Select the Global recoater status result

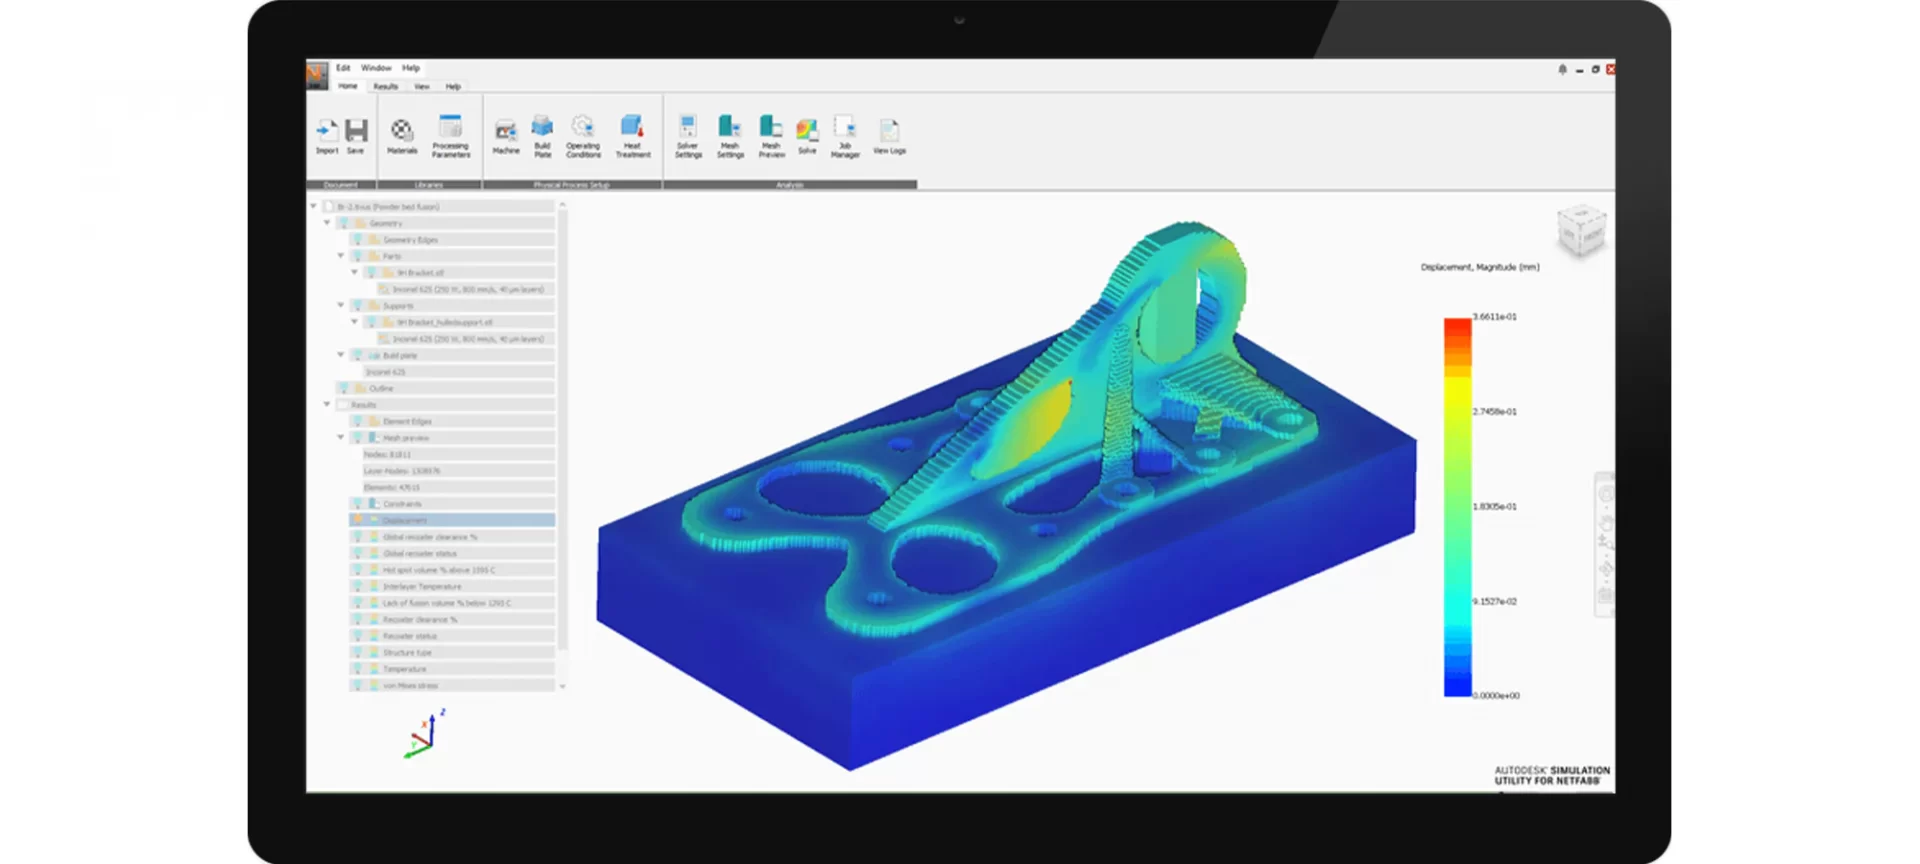coord(452,553)
